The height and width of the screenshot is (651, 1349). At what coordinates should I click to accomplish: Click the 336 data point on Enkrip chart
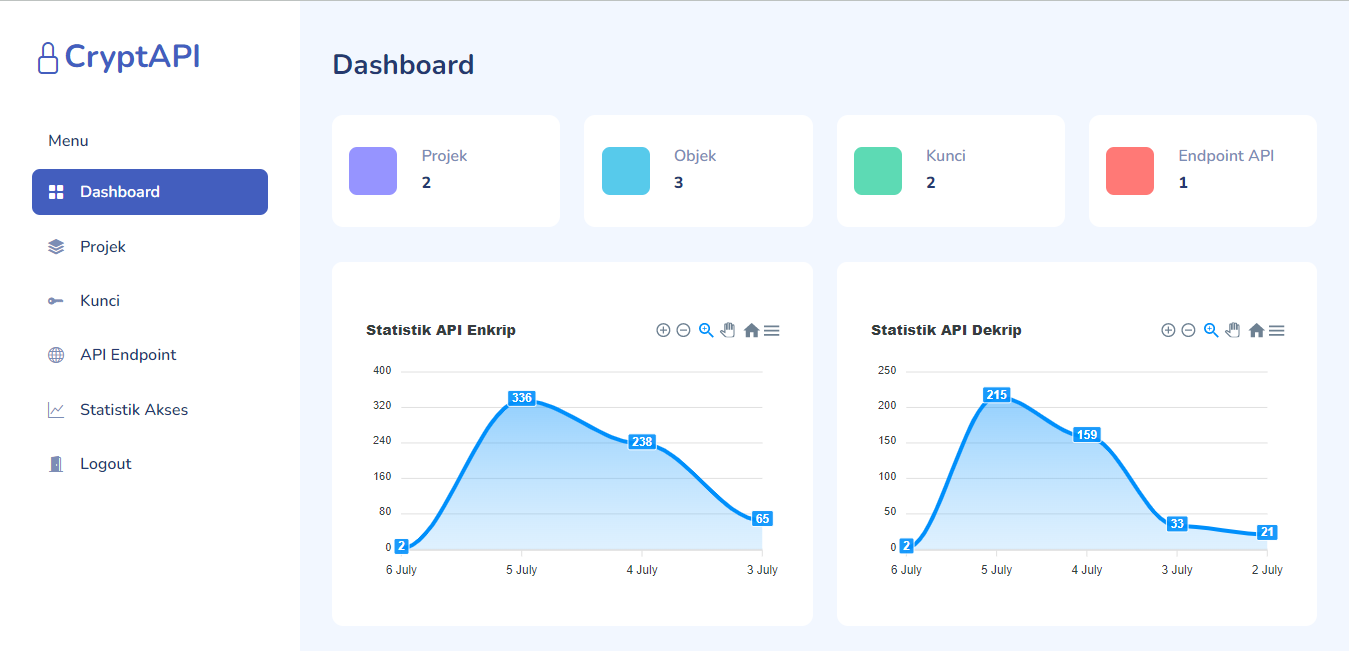[x=522, y=398]
